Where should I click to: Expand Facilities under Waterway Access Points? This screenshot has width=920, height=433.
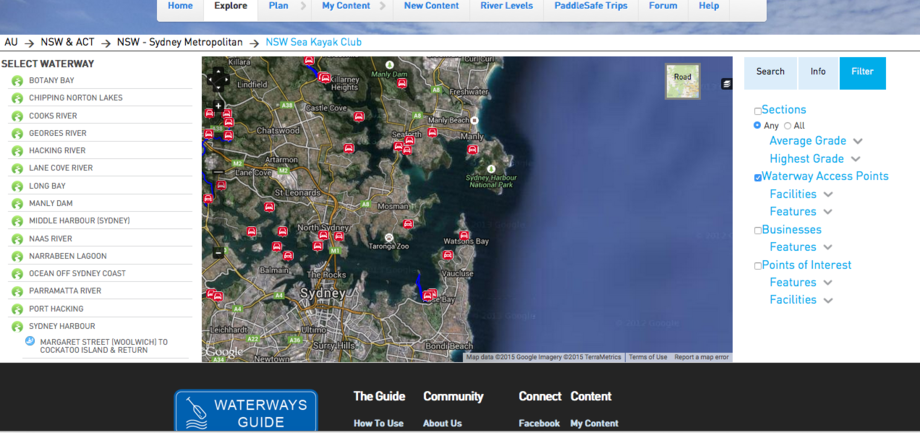828,194
